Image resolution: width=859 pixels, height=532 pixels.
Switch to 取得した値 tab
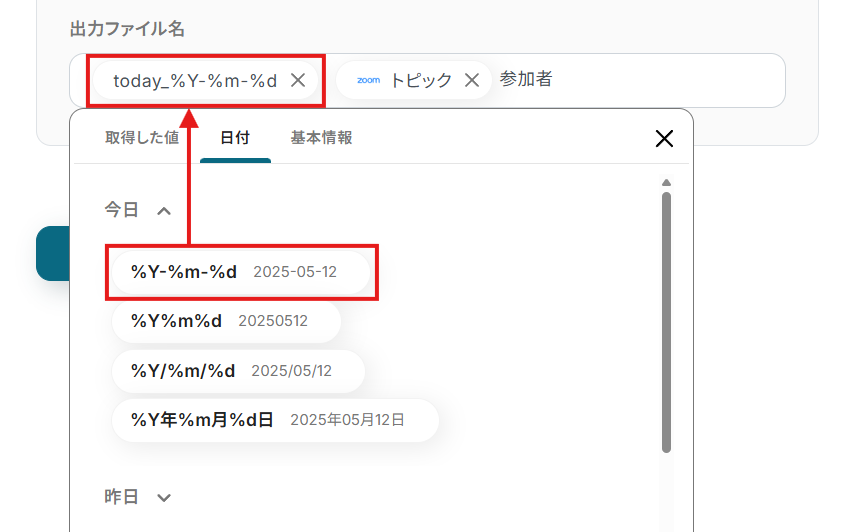pyautogui.click(x=142, y=138)
